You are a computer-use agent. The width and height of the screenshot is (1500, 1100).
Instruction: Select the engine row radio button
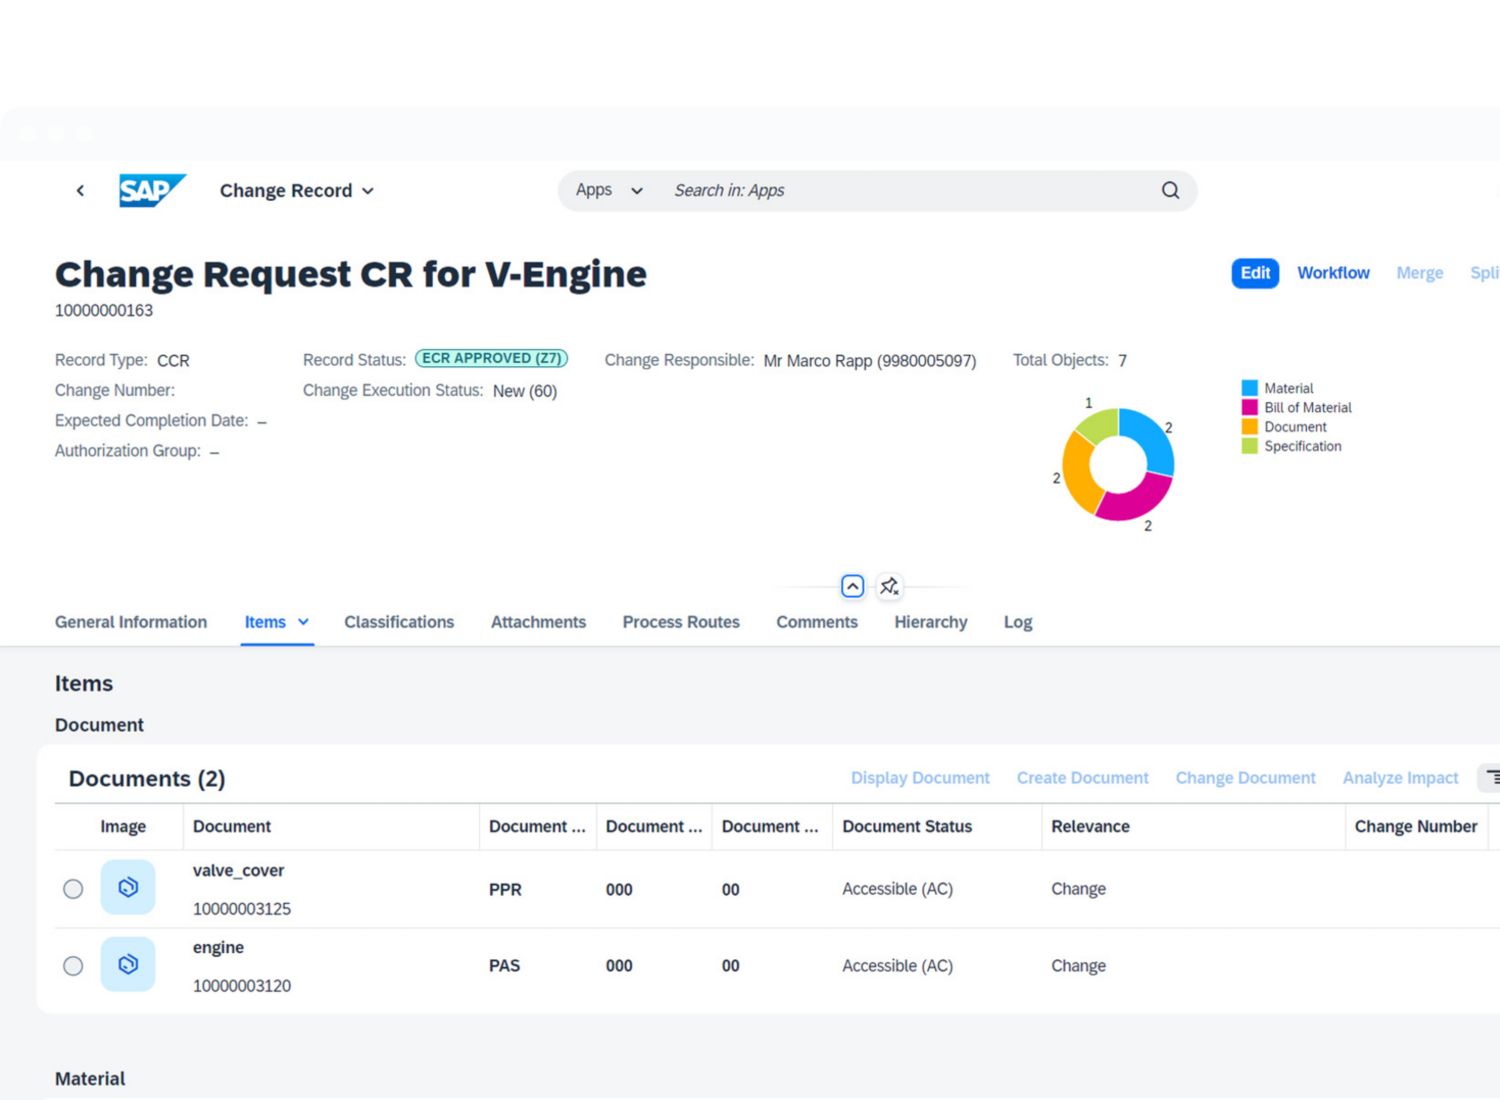[73, 966]
